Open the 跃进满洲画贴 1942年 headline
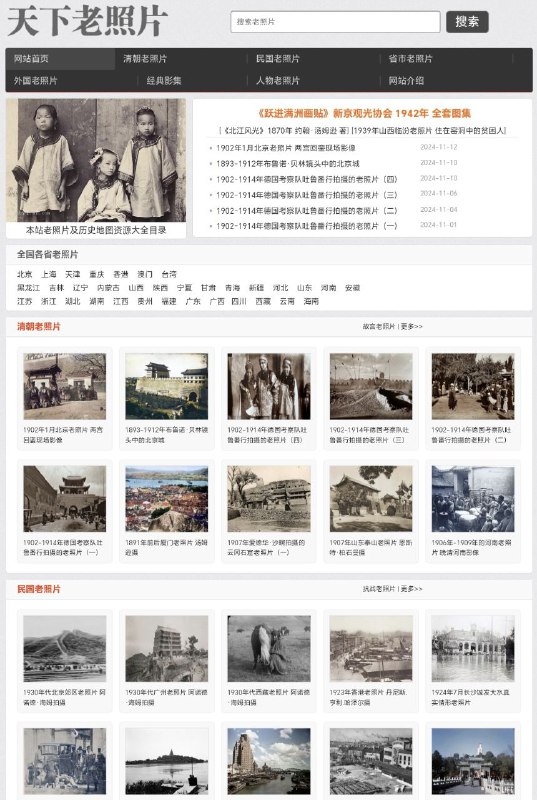This screenshot has width=537, height=800. [x=364, y=113]
